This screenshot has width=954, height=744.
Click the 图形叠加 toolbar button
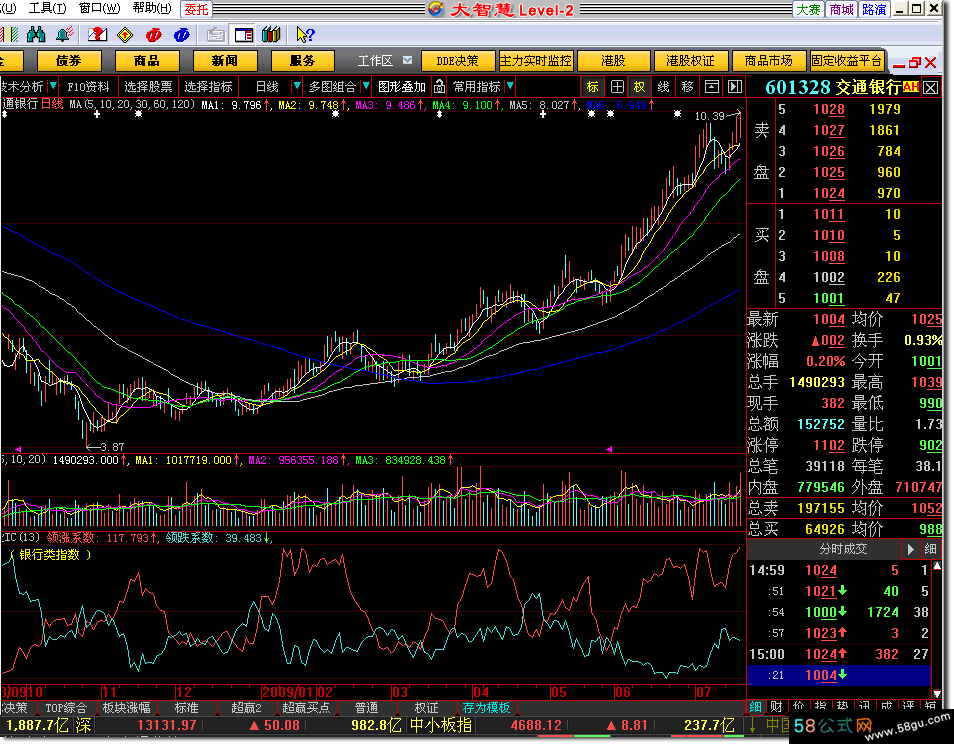402,87
